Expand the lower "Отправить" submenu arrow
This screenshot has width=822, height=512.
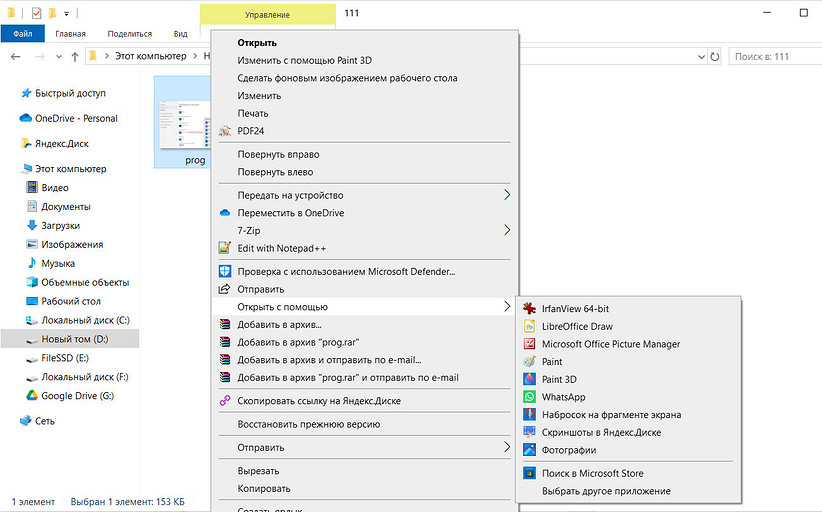pos(506,448)
